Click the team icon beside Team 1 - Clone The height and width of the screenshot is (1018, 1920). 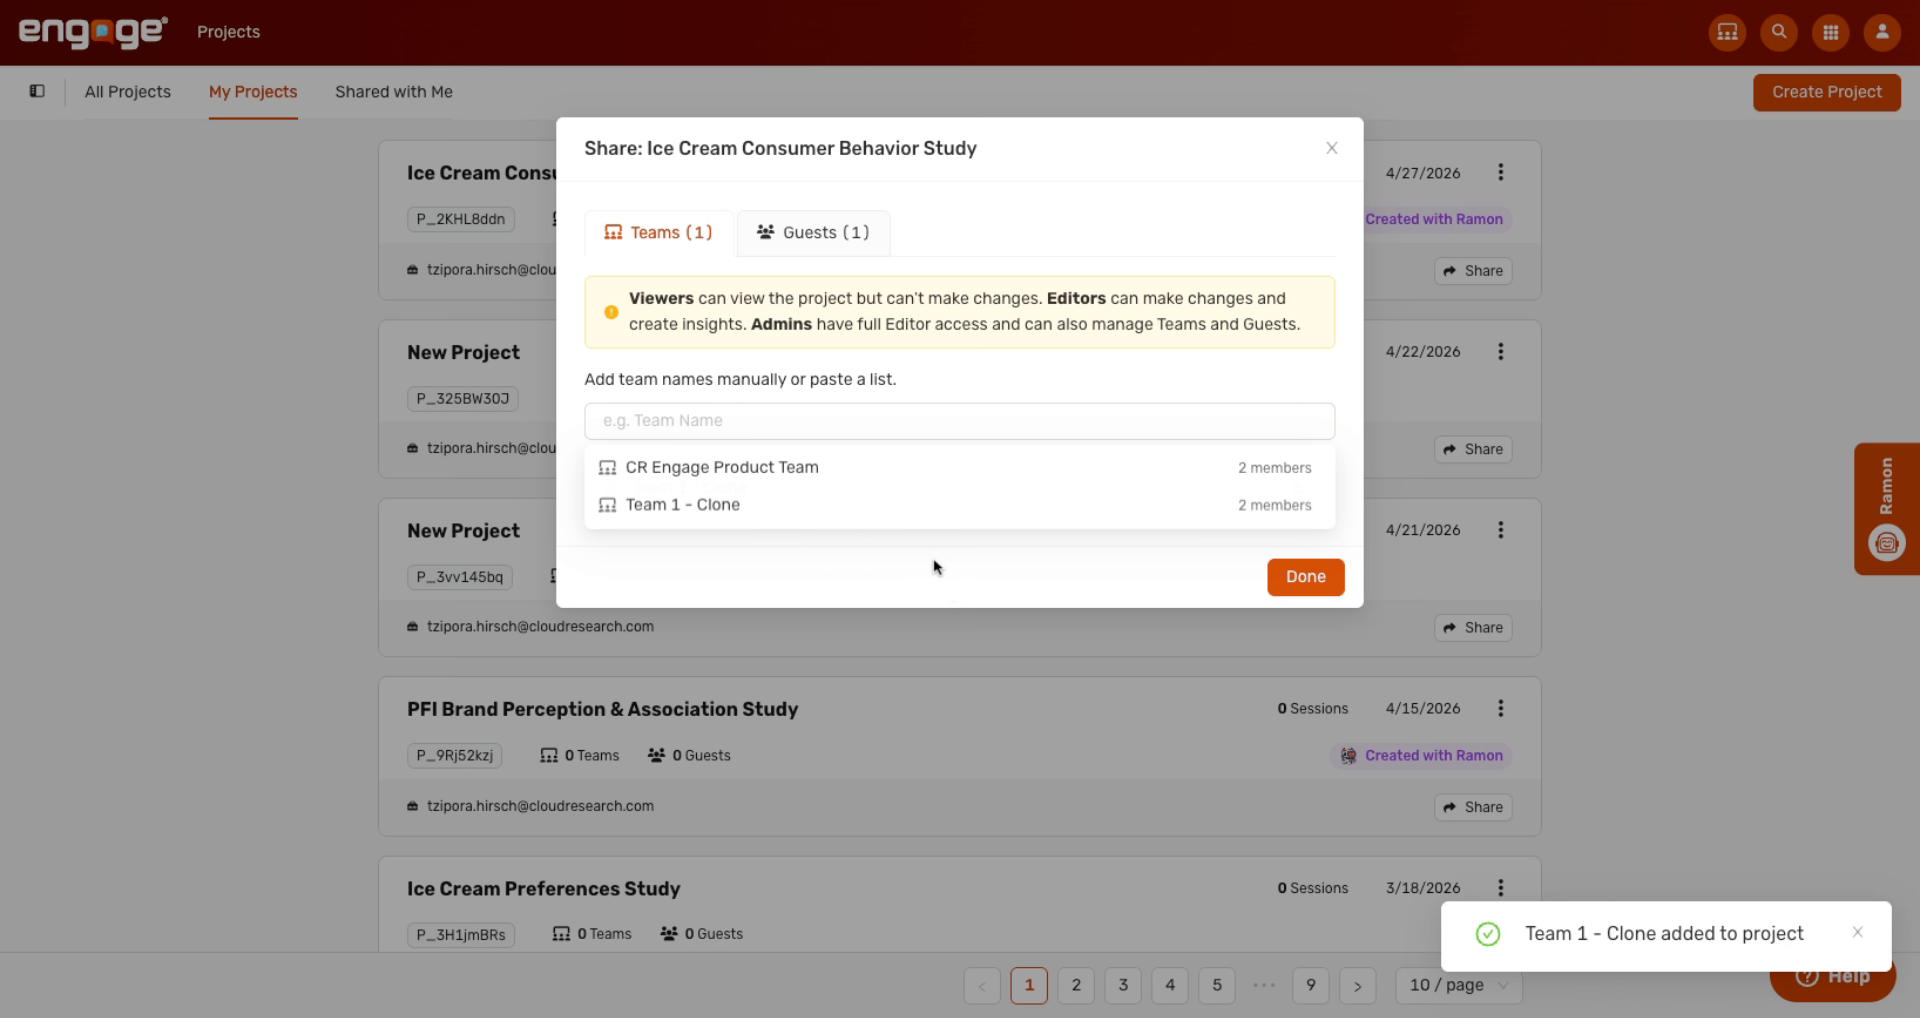coord(607,505)
